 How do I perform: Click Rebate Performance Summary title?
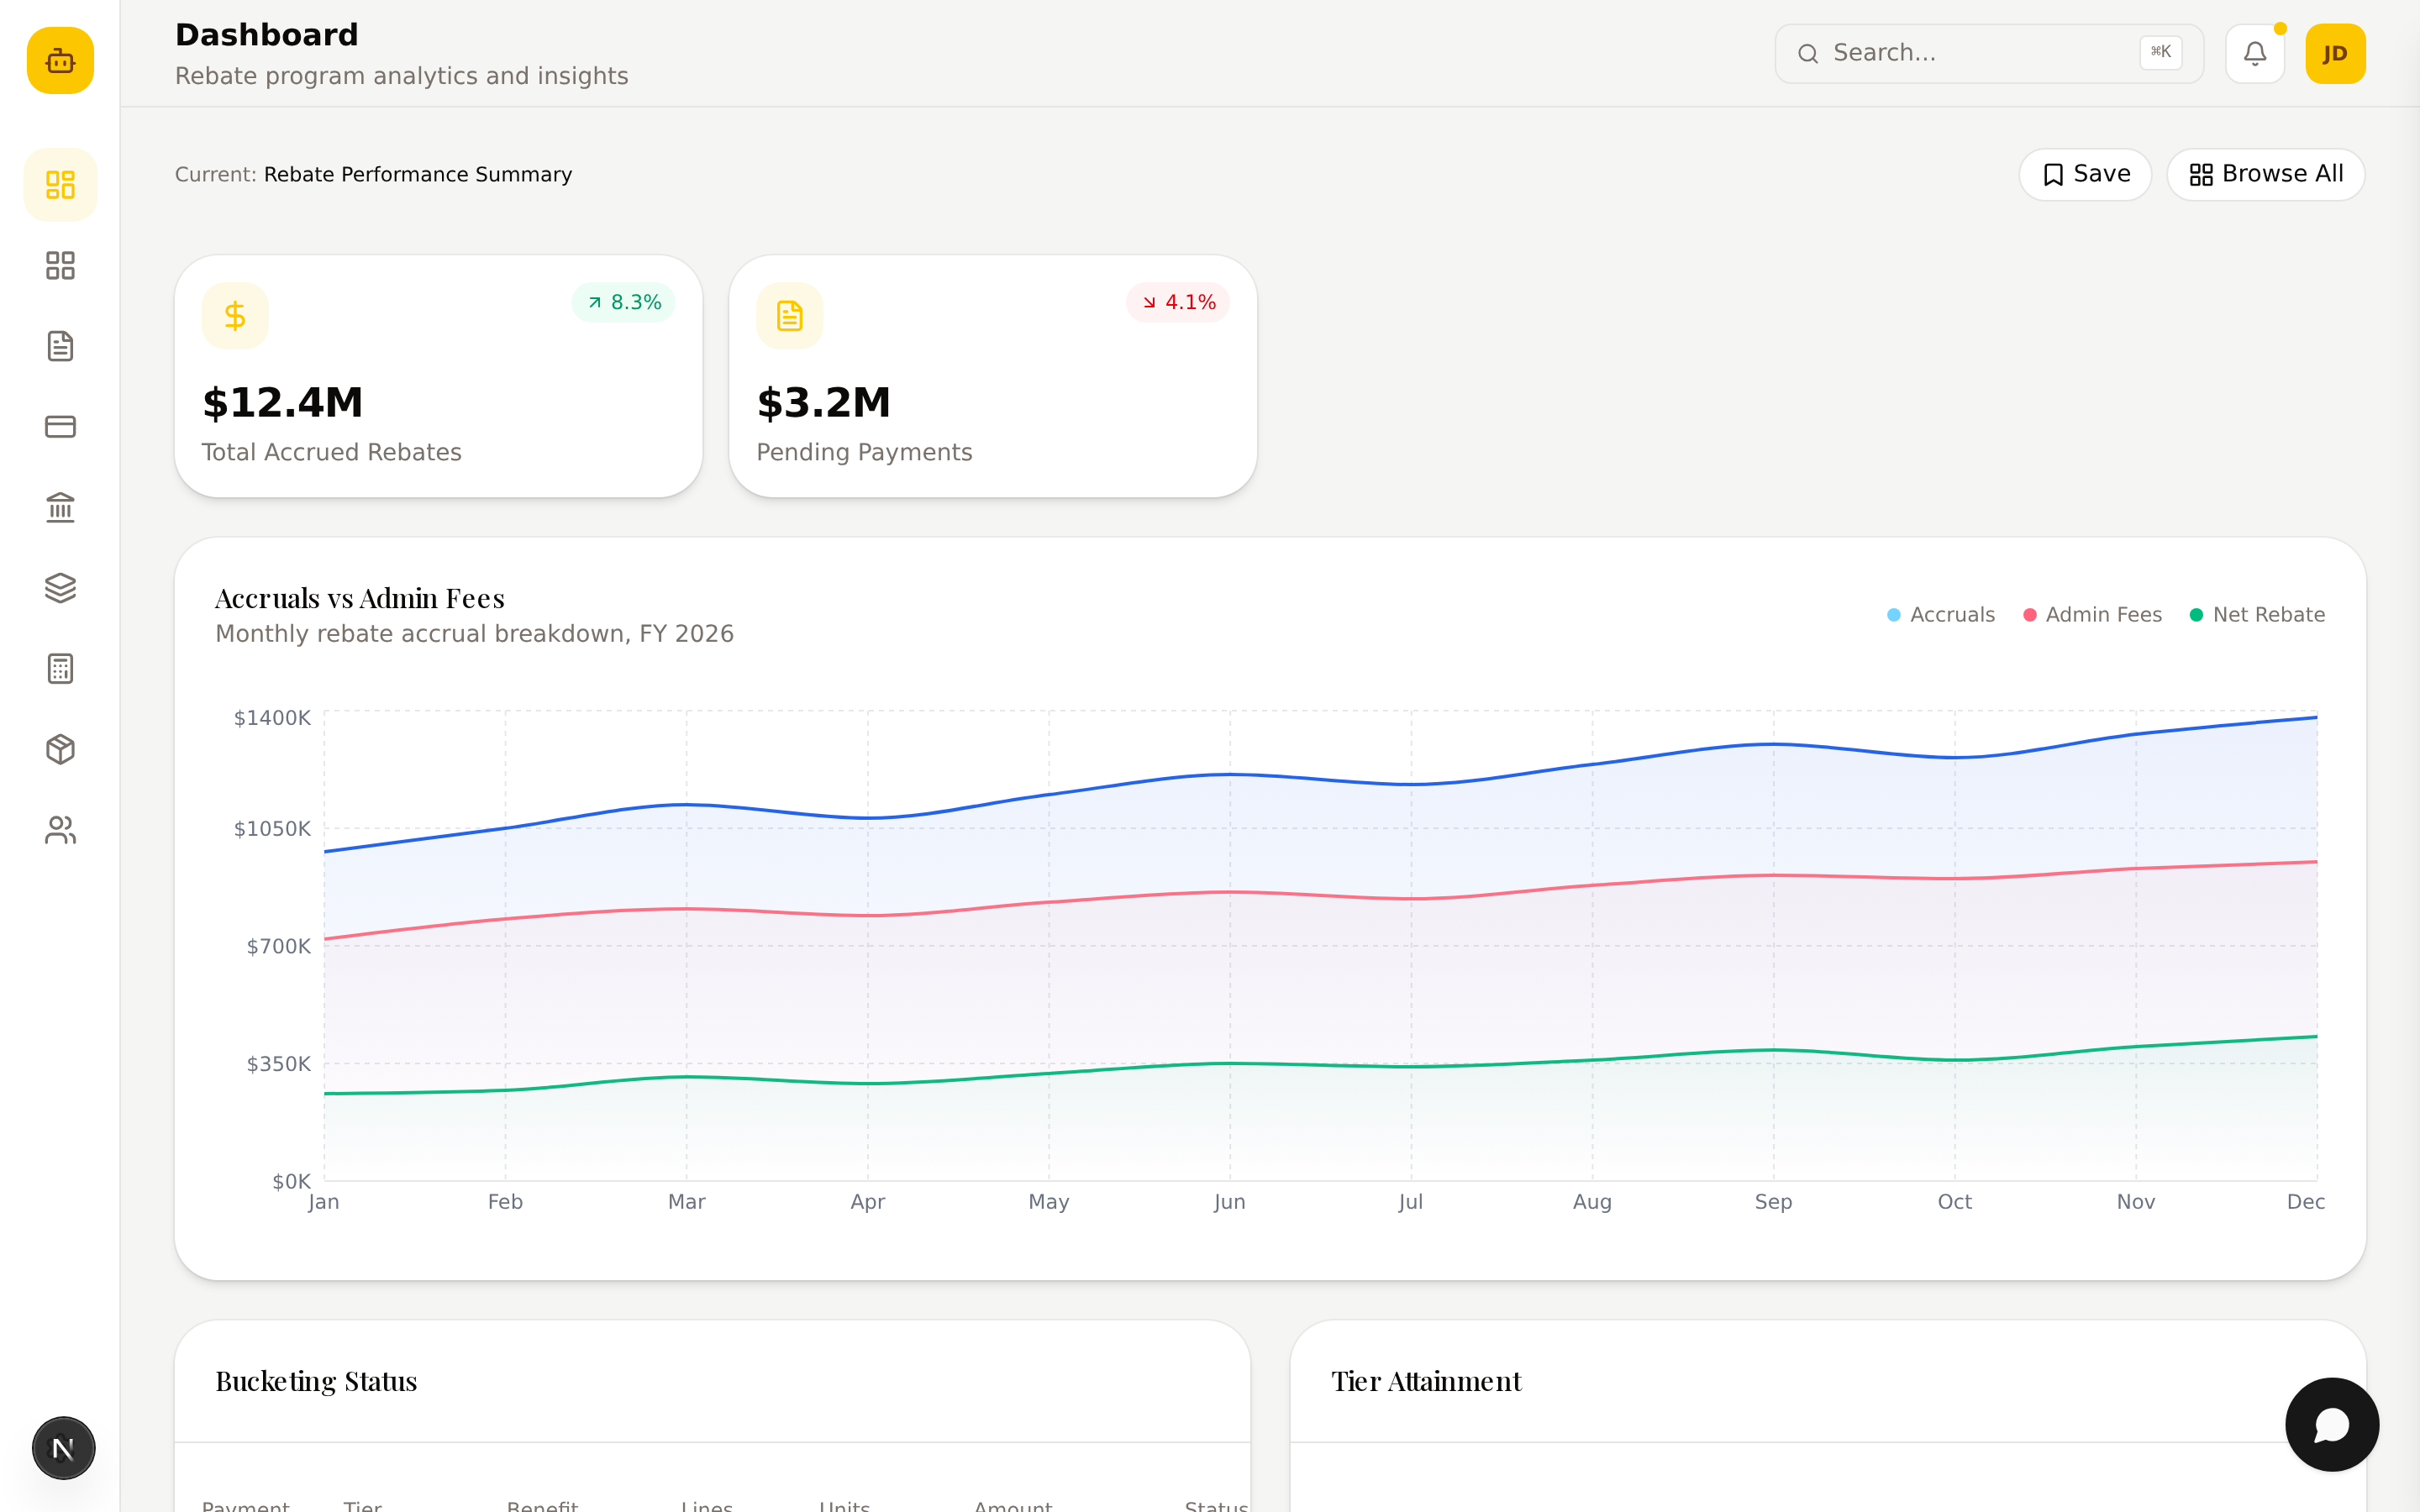[418, 174]
